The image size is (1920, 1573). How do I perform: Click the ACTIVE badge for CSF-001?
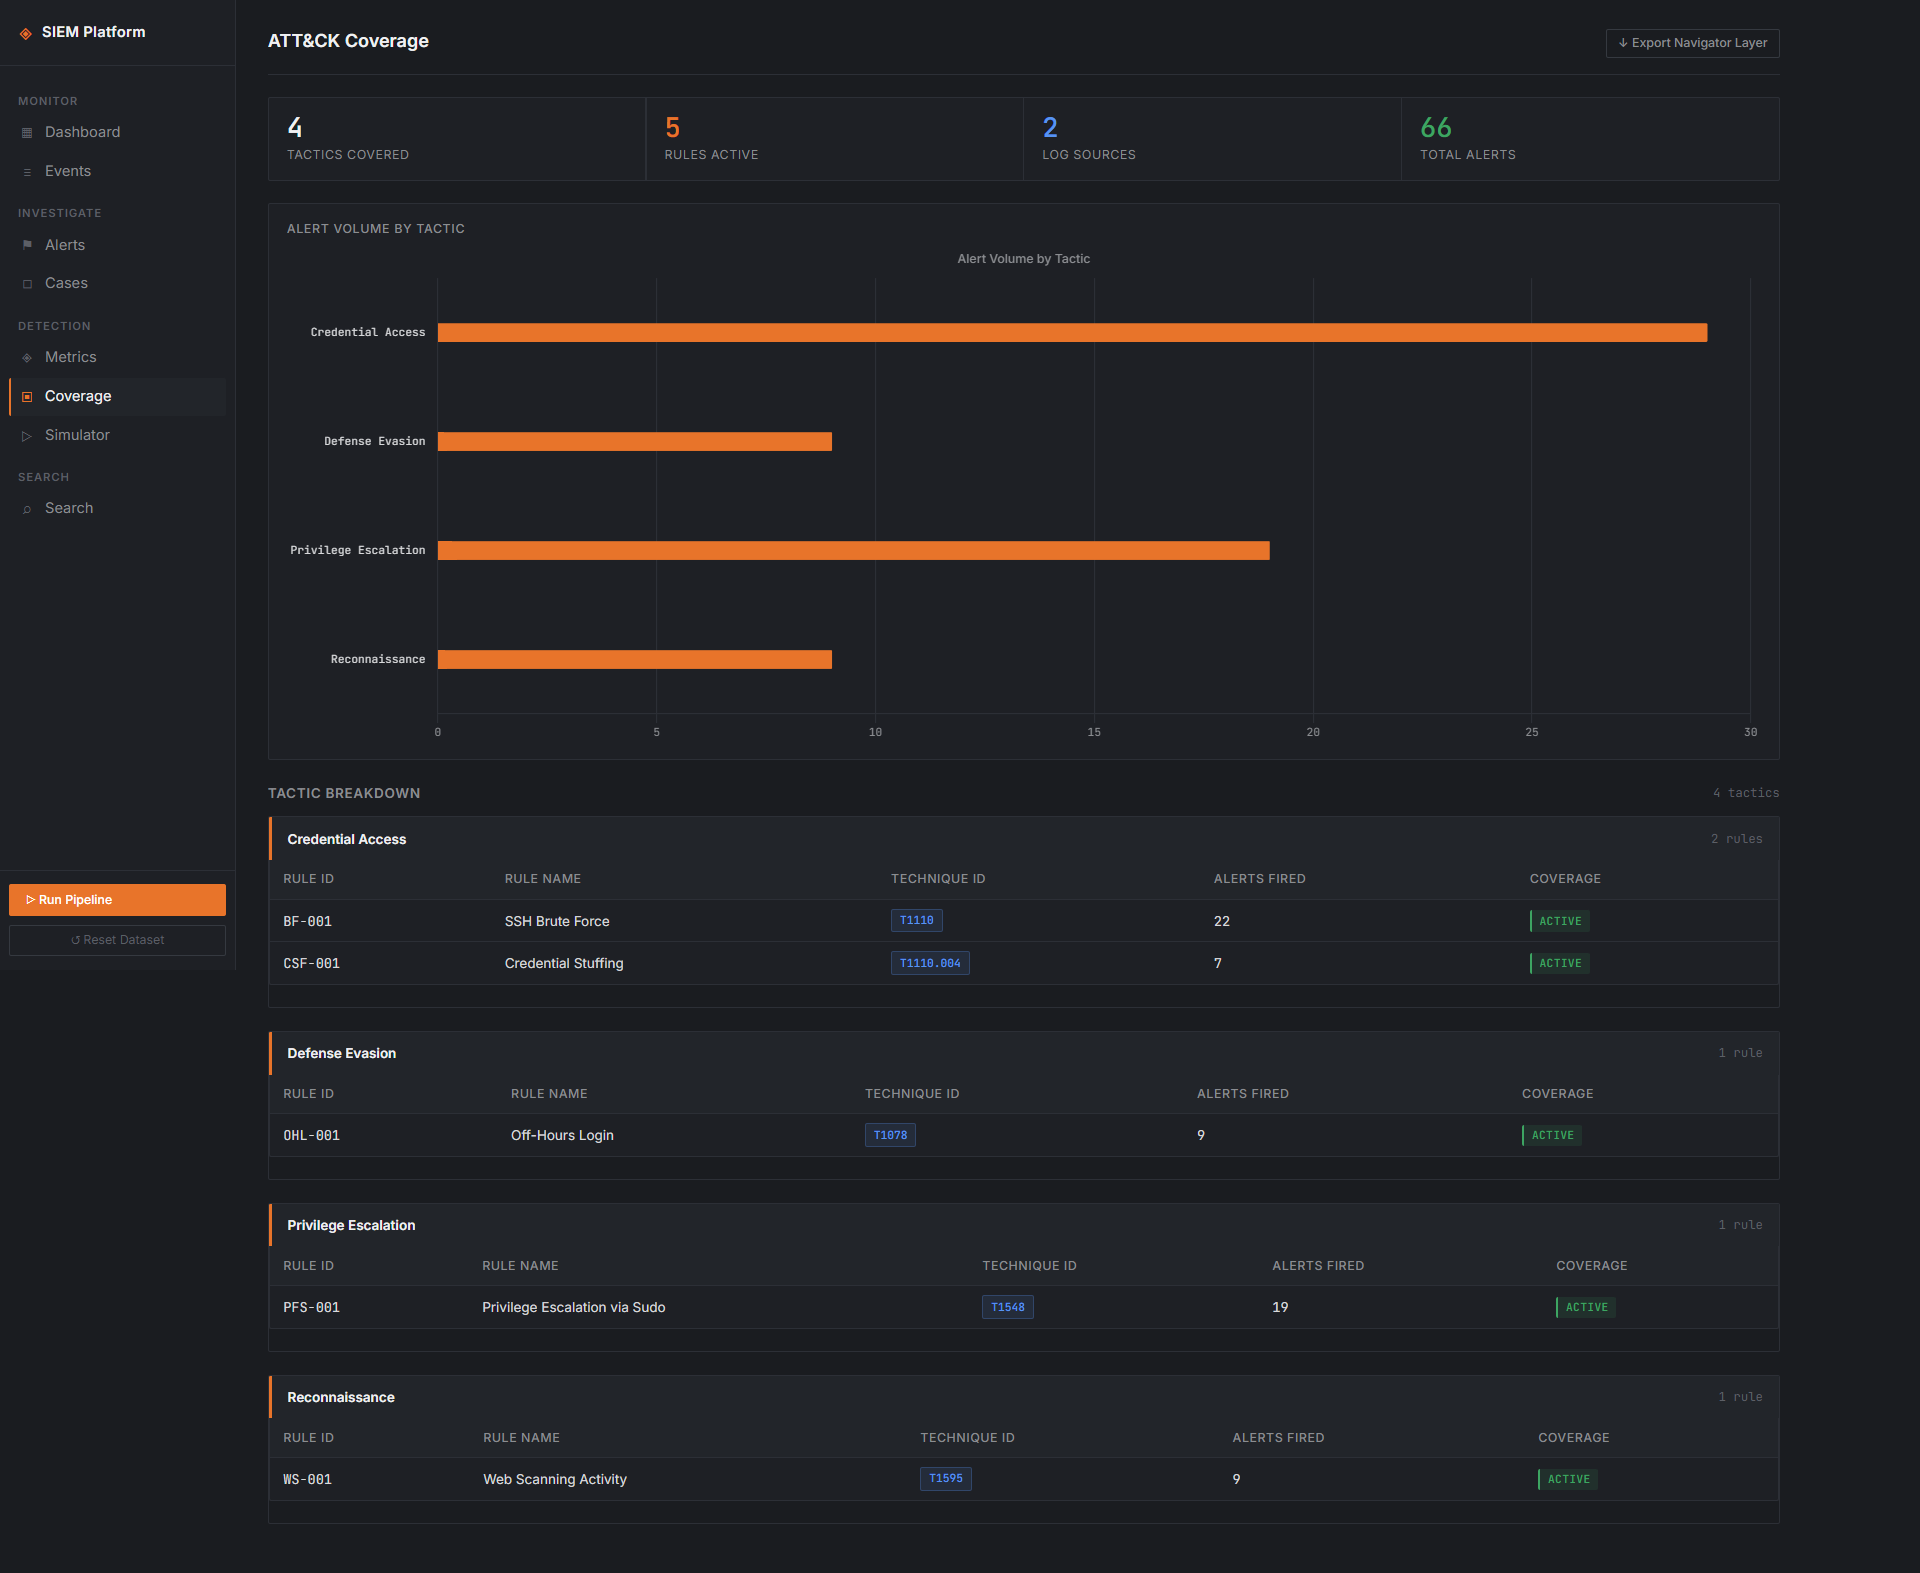click(1559, 963)
